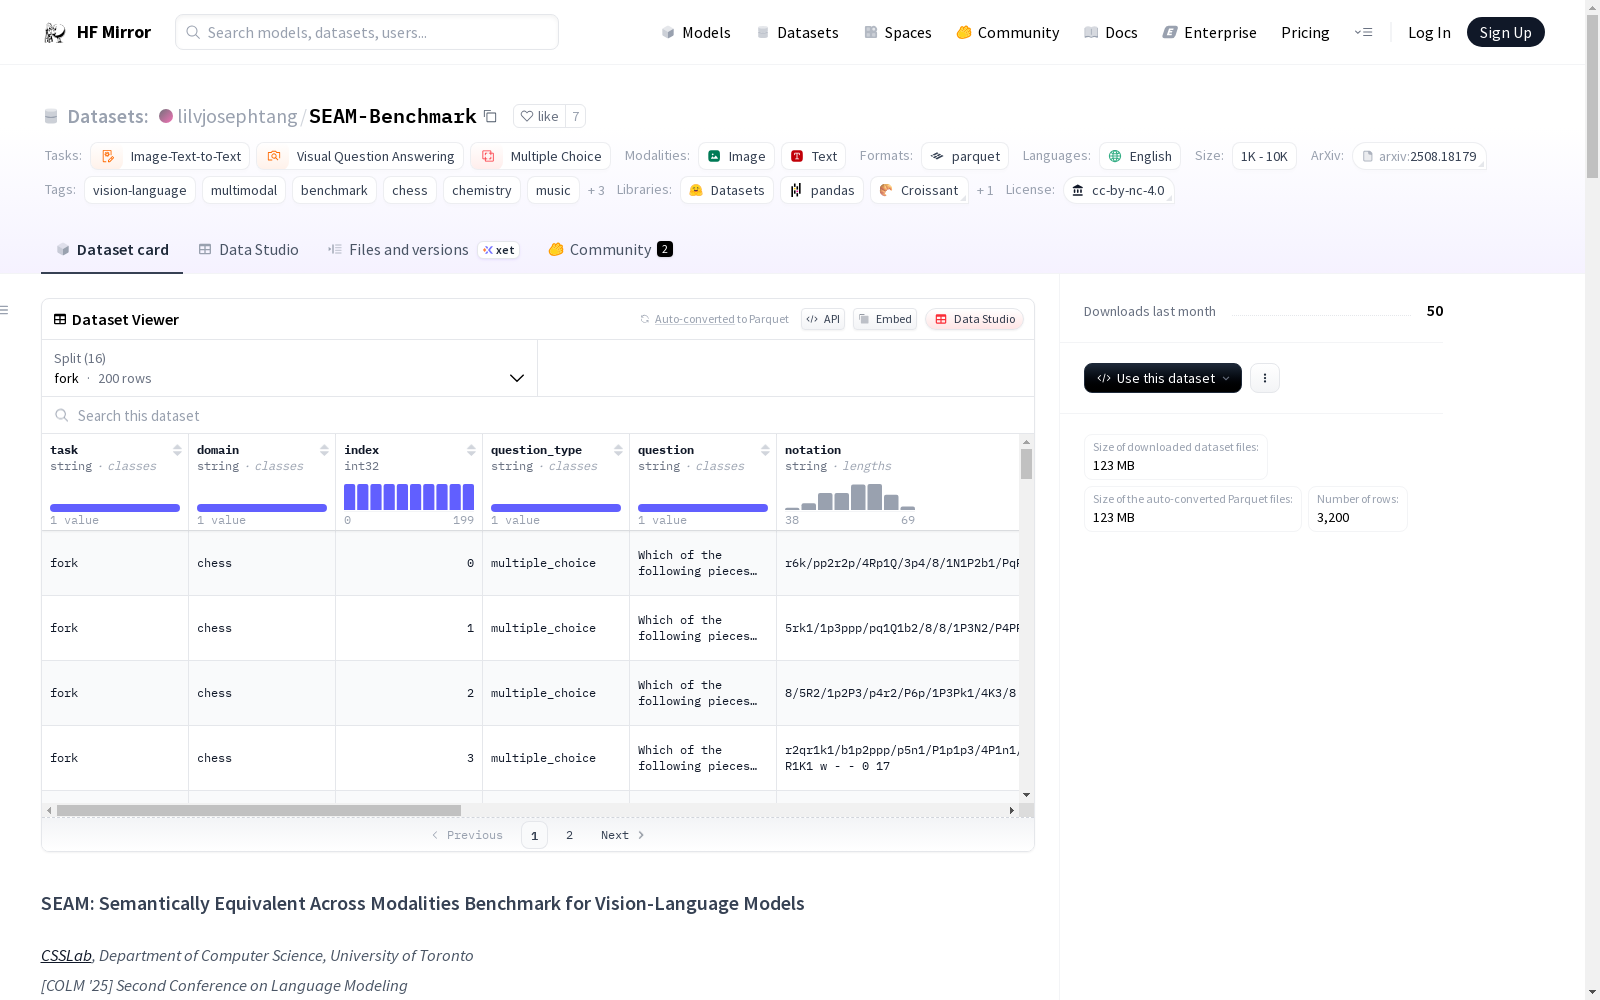The height and width of the screenshot is (1000, 1600).
Task: Open the API button in Dataset Viewer
Action: pyautogui.click(x=823, y=319)
